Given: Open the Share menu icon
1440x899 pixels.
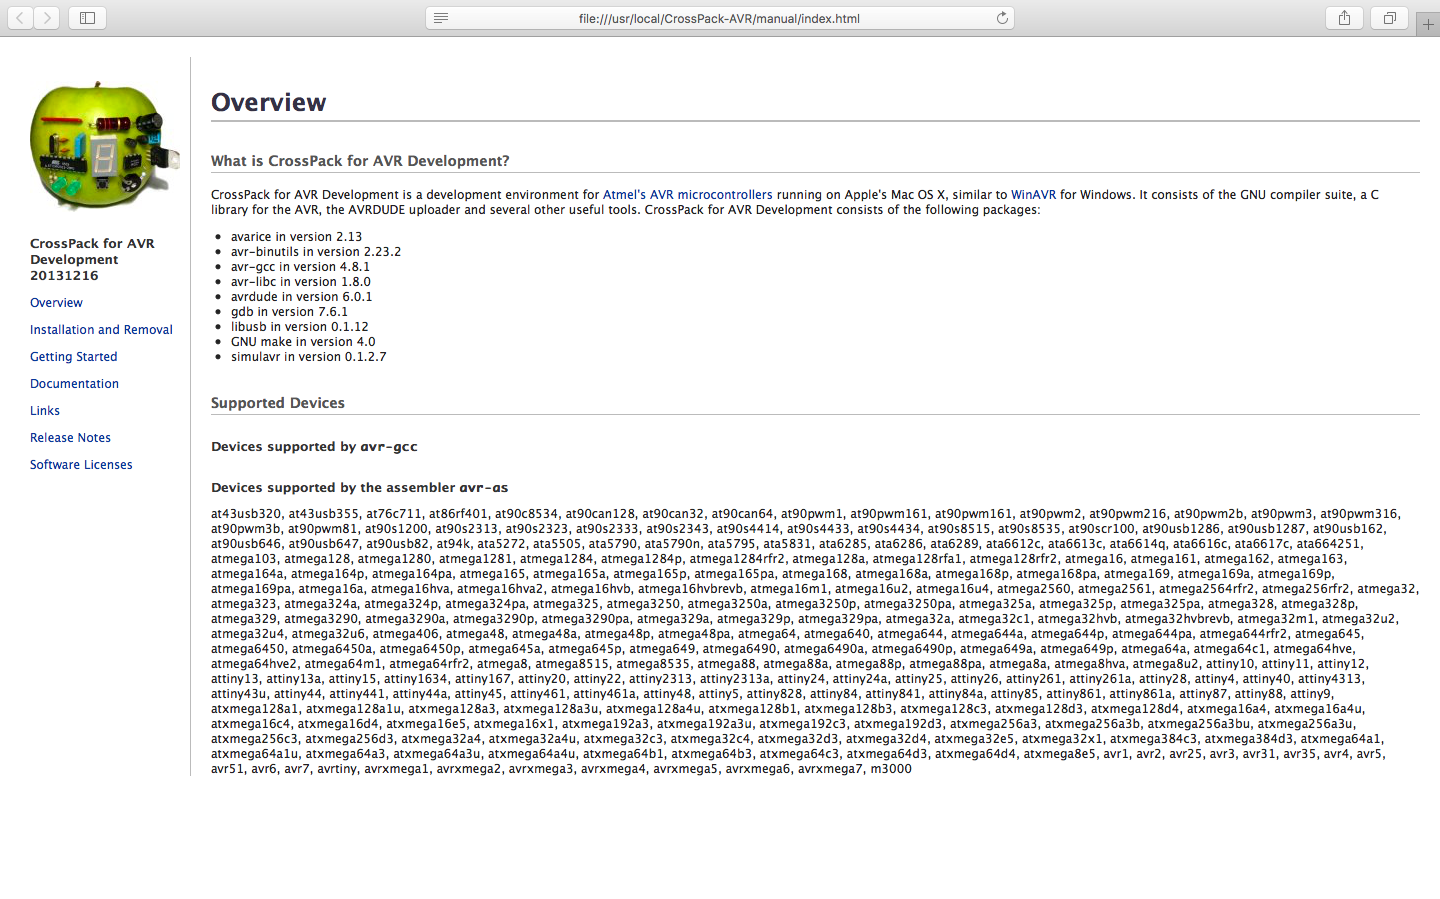Looking at the screenshot, I should tap(1344, 18).
